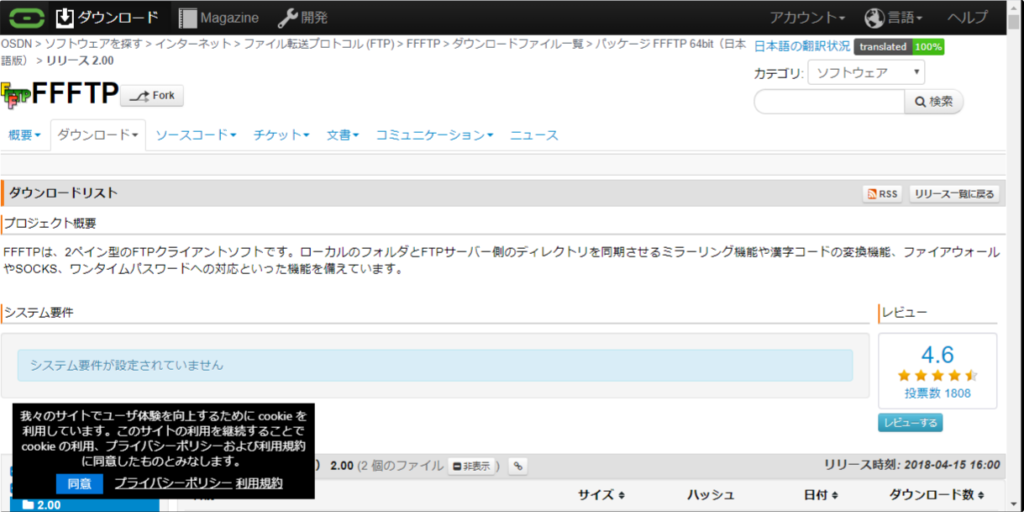This screenshot has height=512, width=1024.
Task: Click the vertical scrollbar down arrow
Action: (1013, 505)
